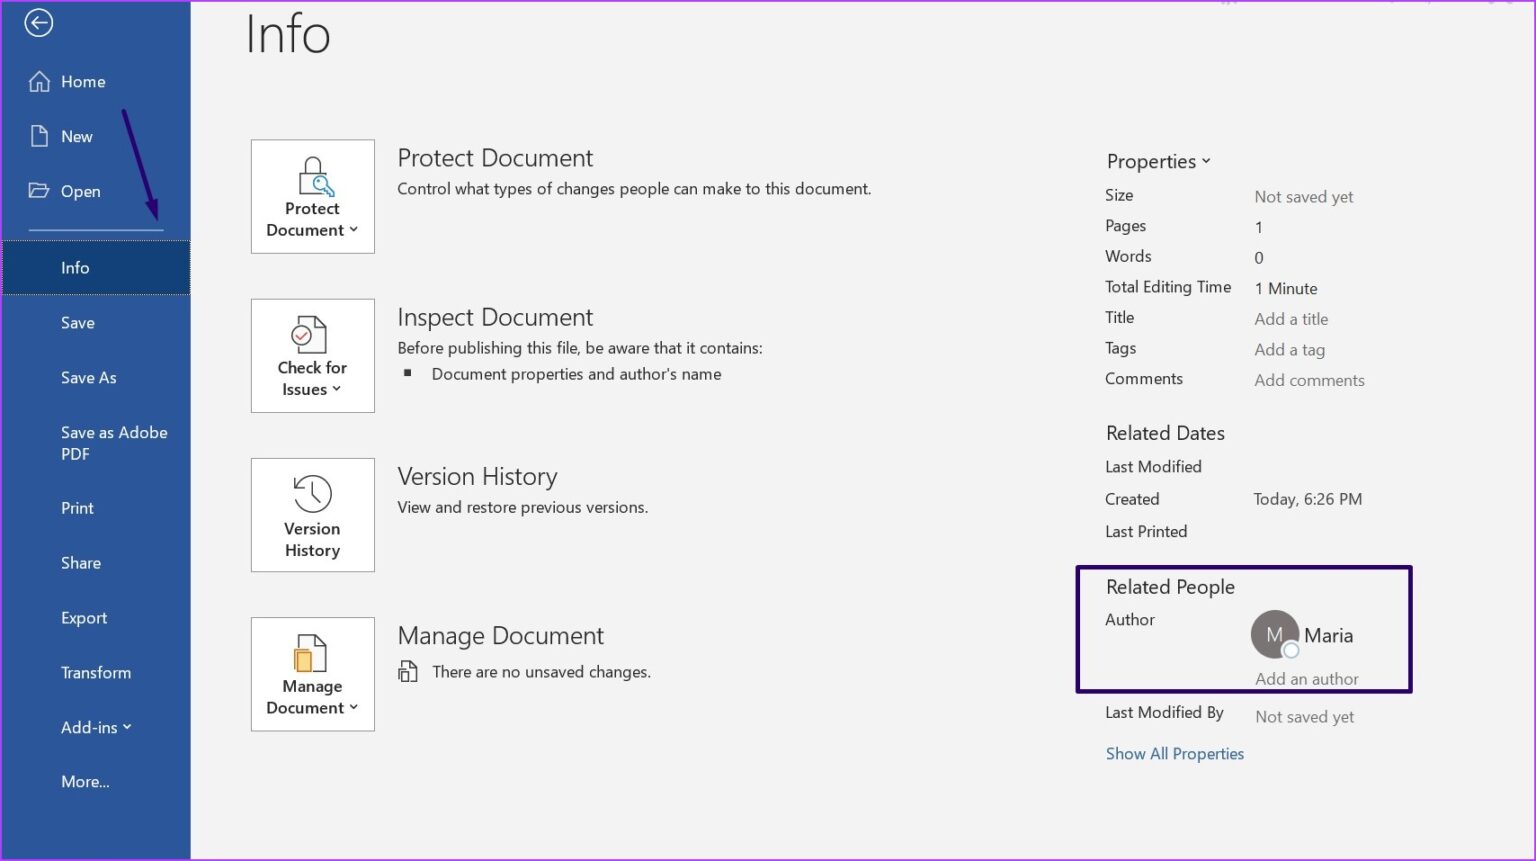Switch to the Print menu item

77,507
